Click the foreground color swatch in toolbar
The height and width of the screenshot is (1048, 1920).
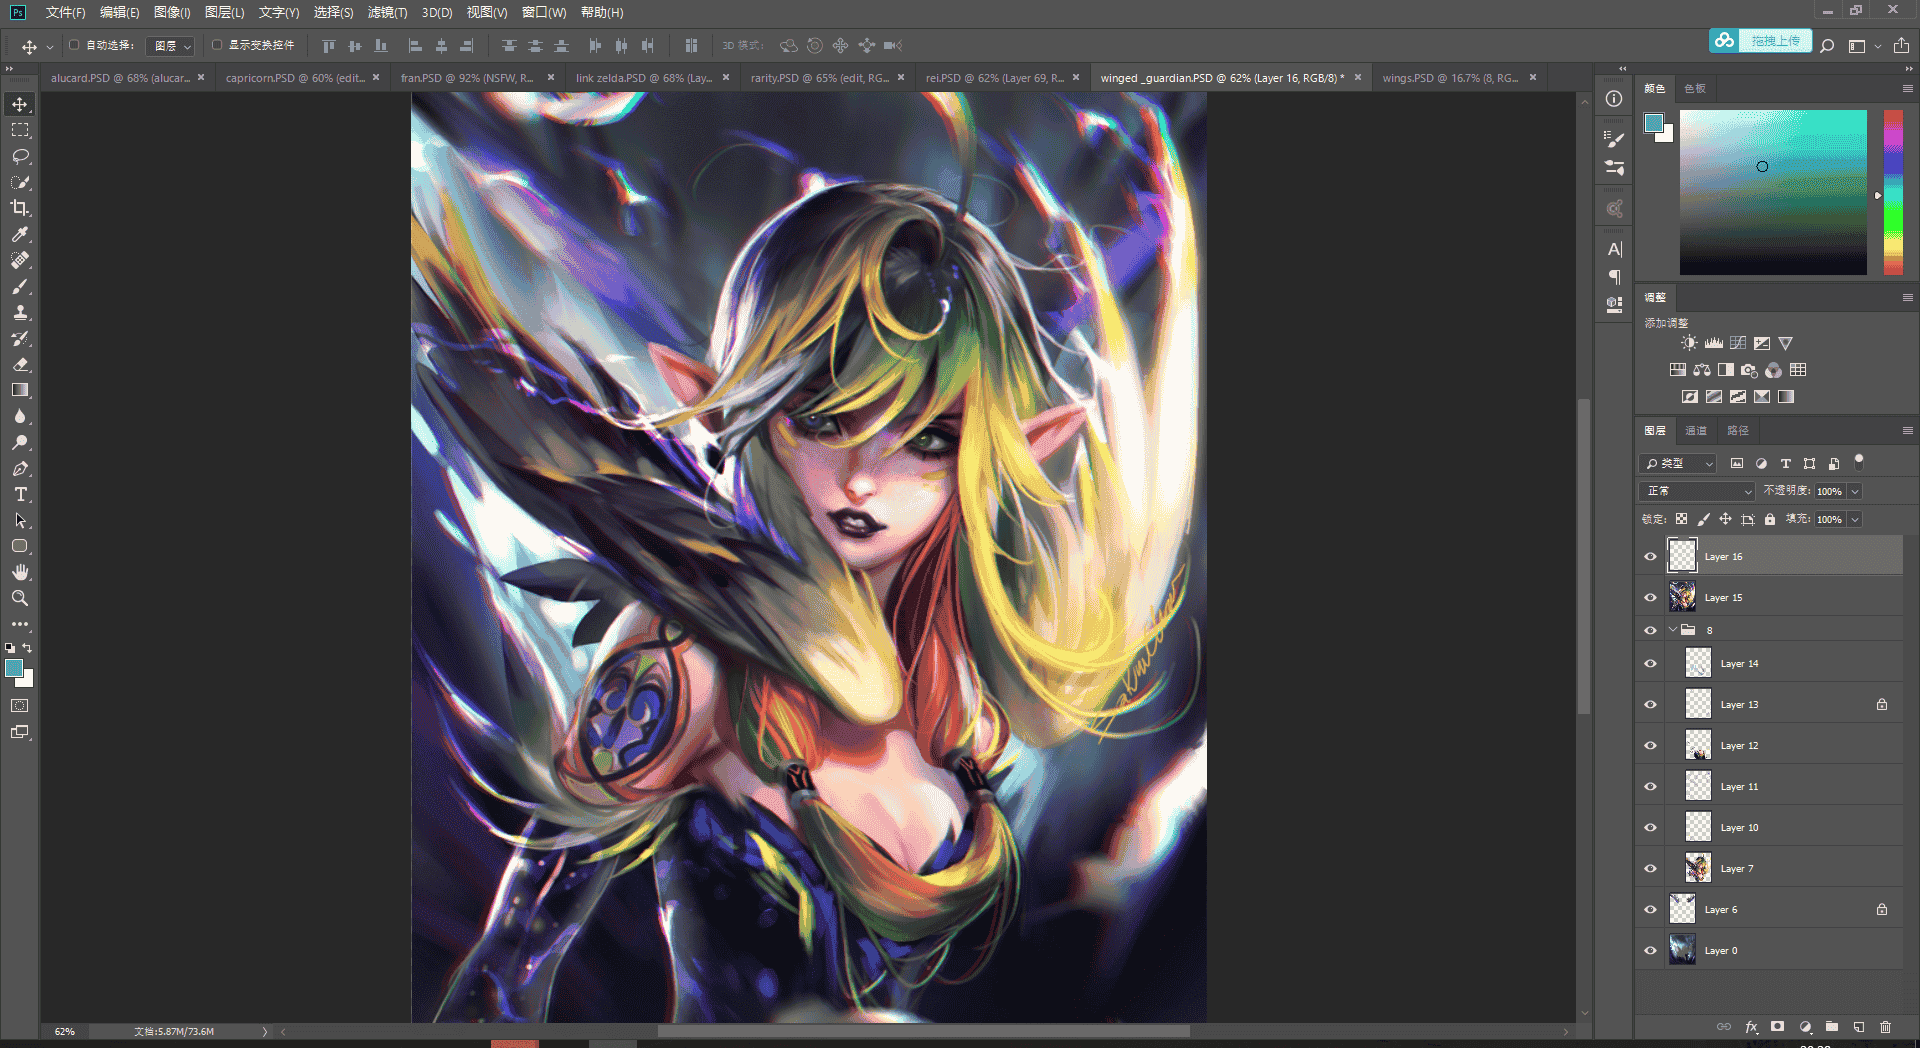click(13, 668)
